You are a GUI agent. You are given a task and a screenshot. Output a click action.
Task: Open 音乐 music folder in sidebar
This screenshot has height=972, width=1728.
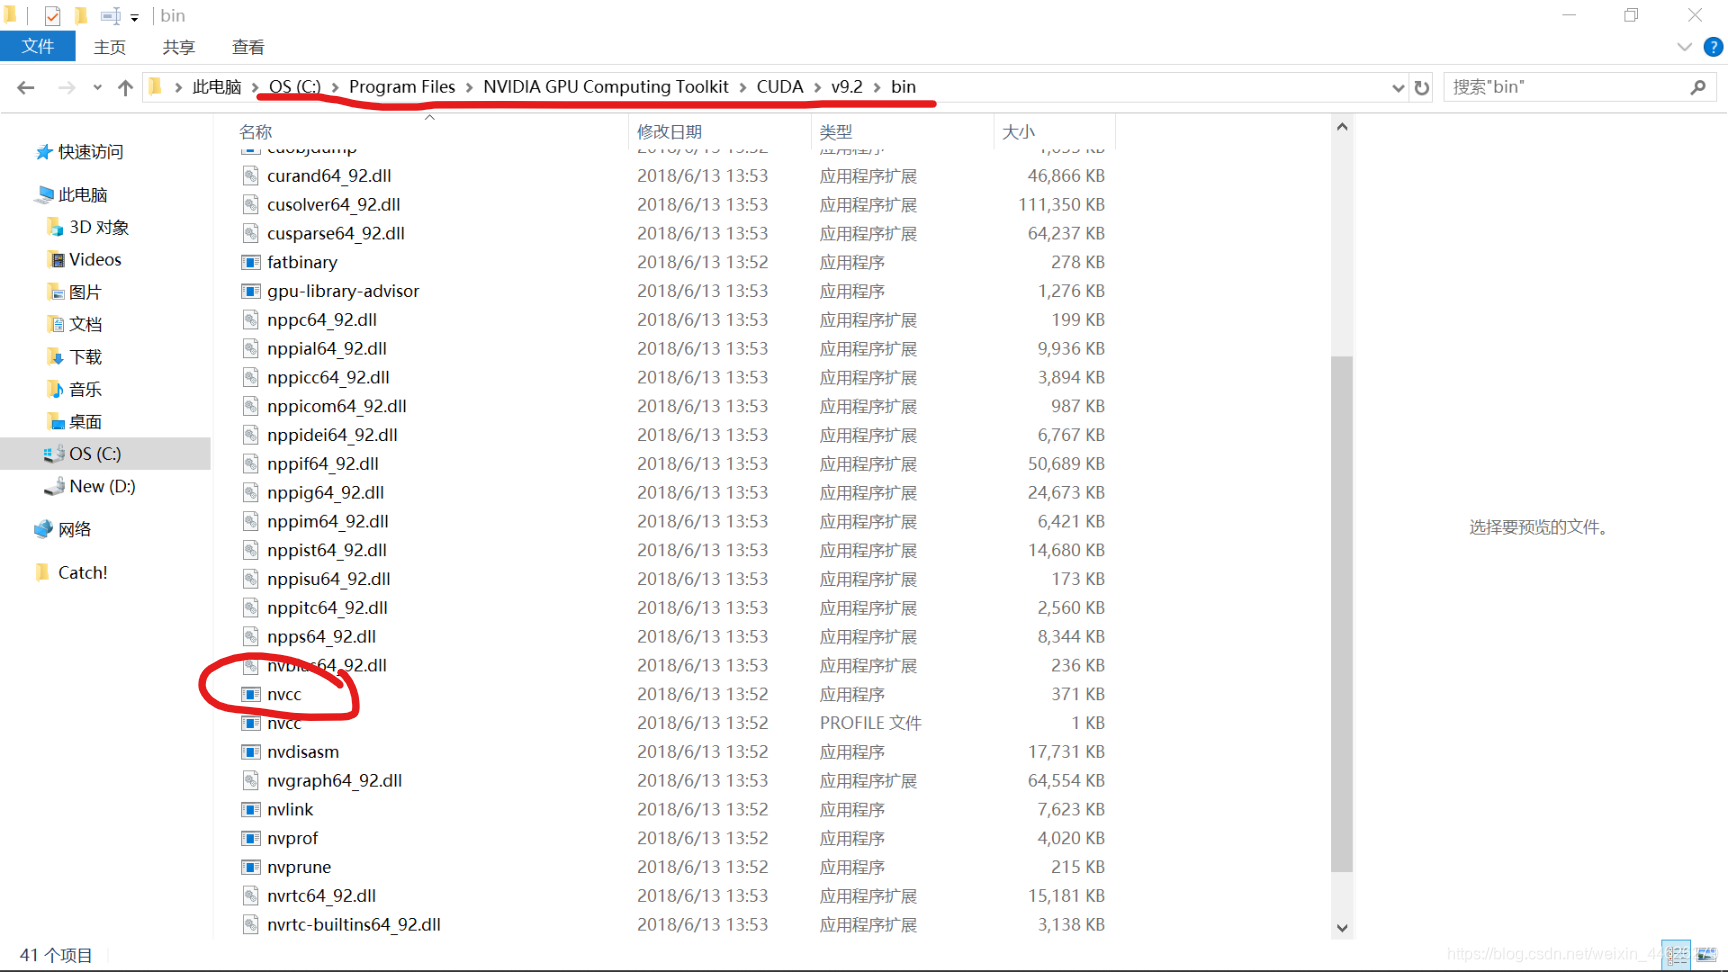(74, 389)
